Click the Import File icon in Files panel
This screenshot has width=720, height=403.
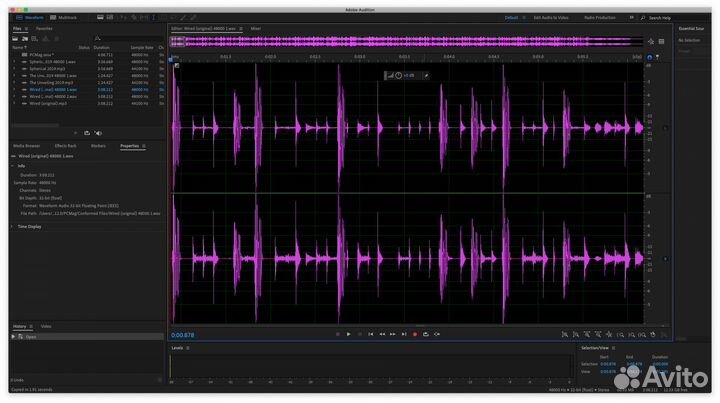pyautogui.click(x=25, y=39)
